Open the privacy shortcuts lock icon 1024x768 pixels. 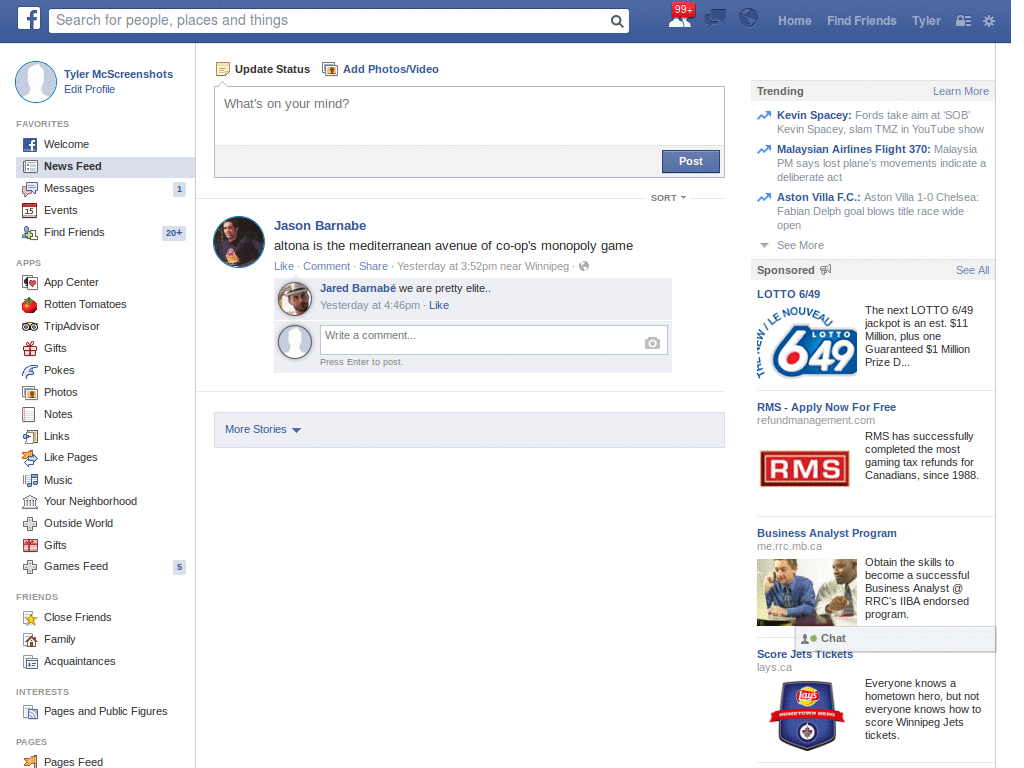point(962,20)
